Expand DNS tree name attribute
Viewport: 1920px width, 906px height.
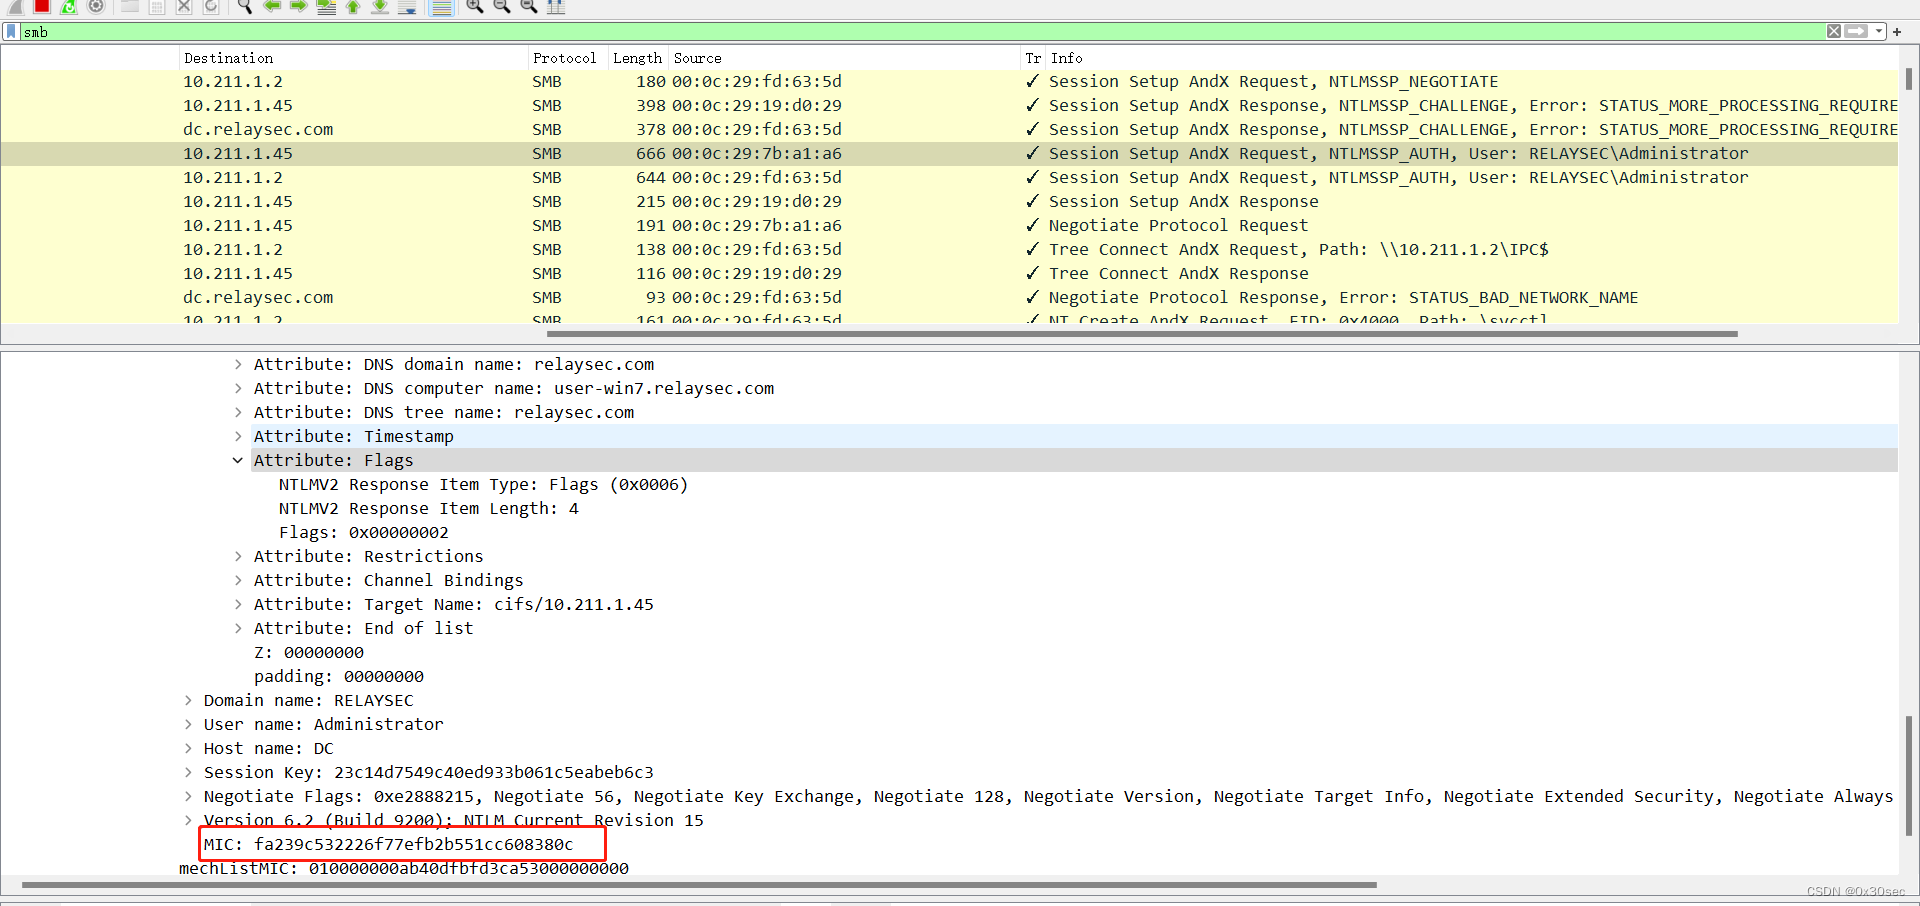(238, 413)
